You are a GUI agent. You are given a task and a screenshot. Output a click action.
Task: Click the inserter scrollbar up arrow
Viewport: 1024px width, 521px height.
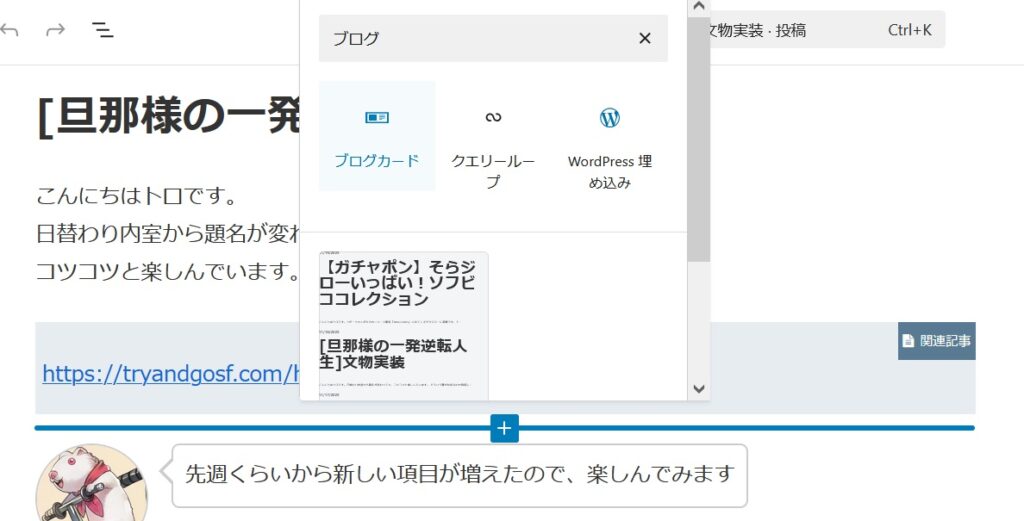(x=699, y=7)
